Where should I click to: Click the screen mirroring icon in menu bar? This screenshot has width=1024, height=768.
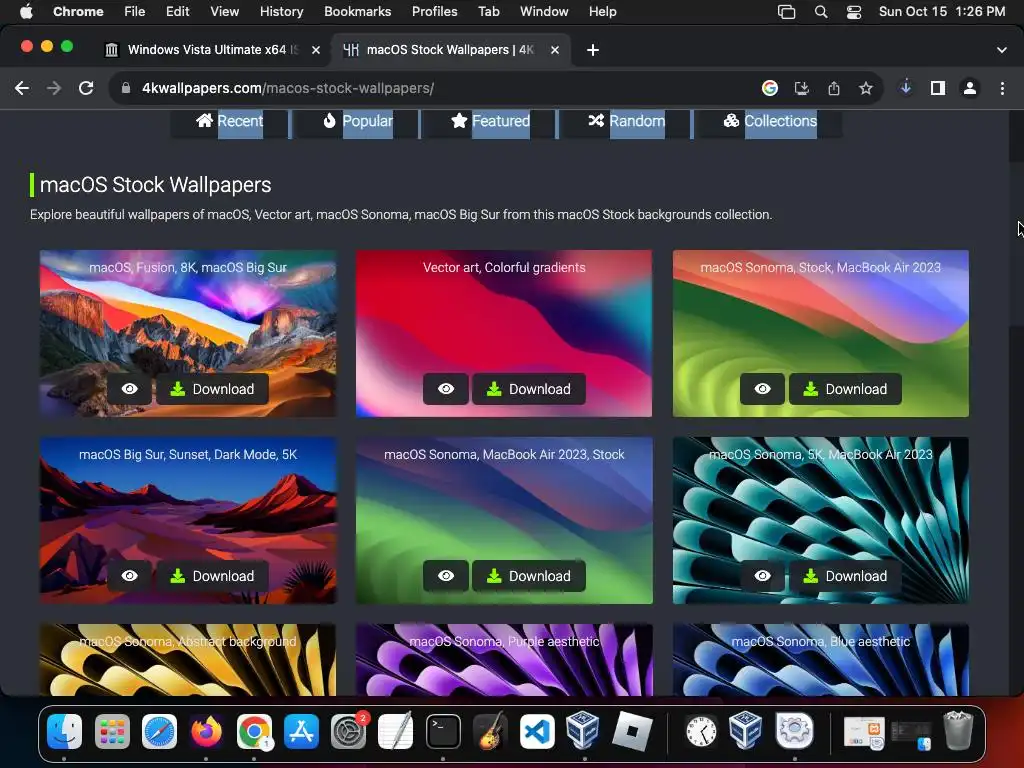click(787, 12)
